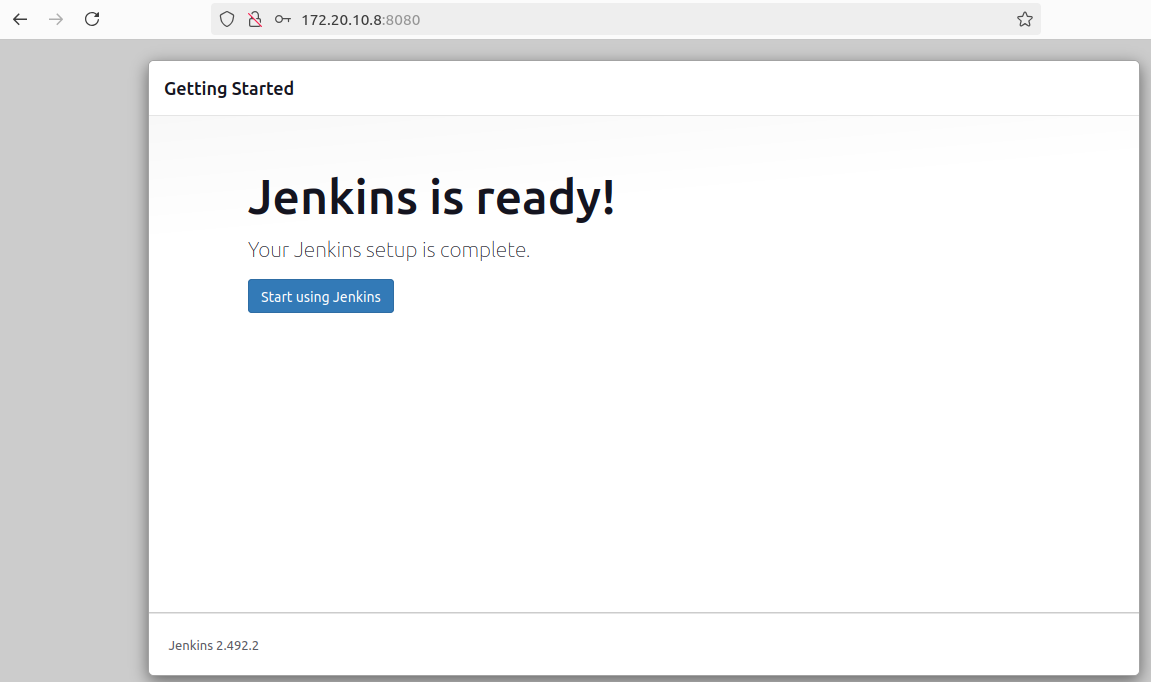Bookmark this page with the star icon

pyautogui.click(x=1025, y=20)
